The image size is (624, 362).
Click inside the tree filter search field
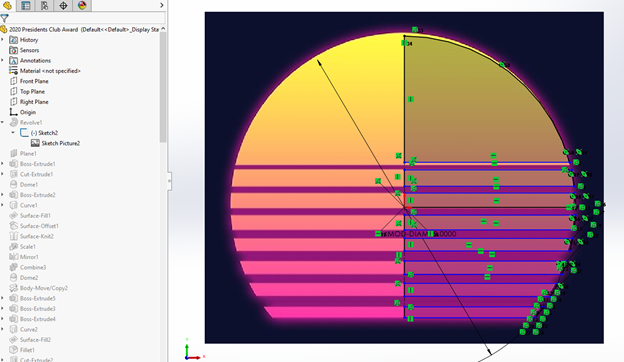tap(86, 18)
